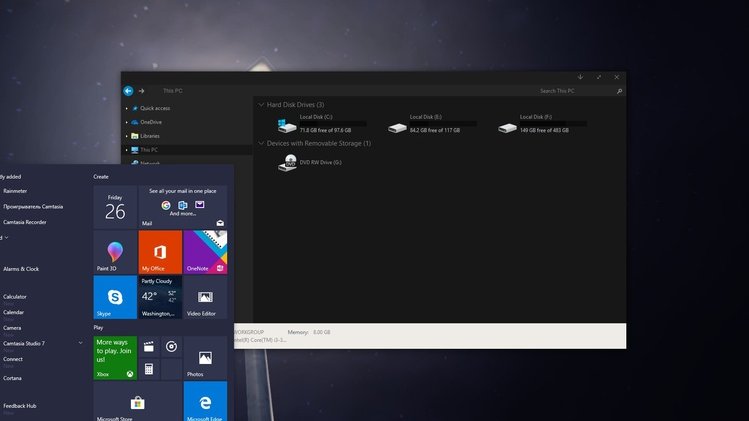The height and width of the screenshot is (421, 749).
Task: Open the Movies clapperboard small tile
Action: point(149,347)
